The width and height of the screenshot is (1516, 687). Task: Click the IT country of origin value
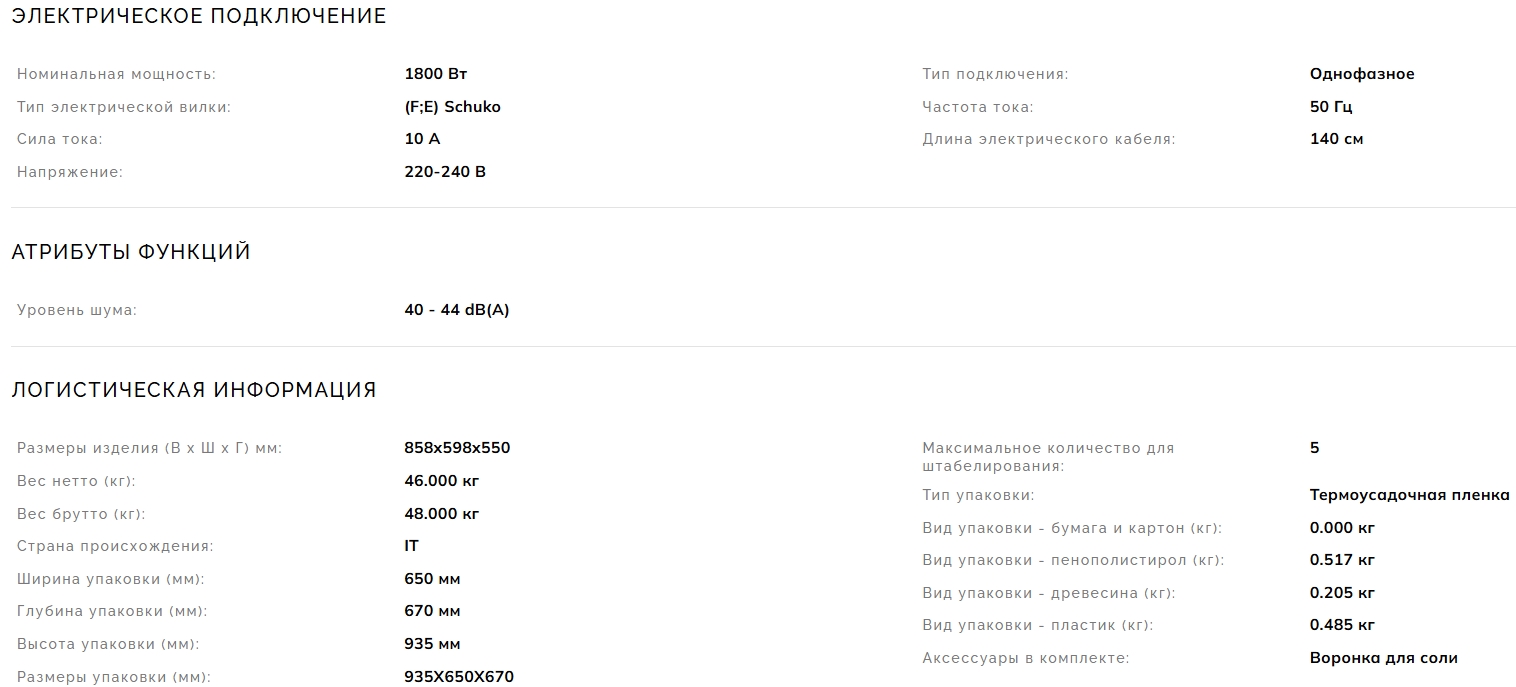click(x=411, y=546)
